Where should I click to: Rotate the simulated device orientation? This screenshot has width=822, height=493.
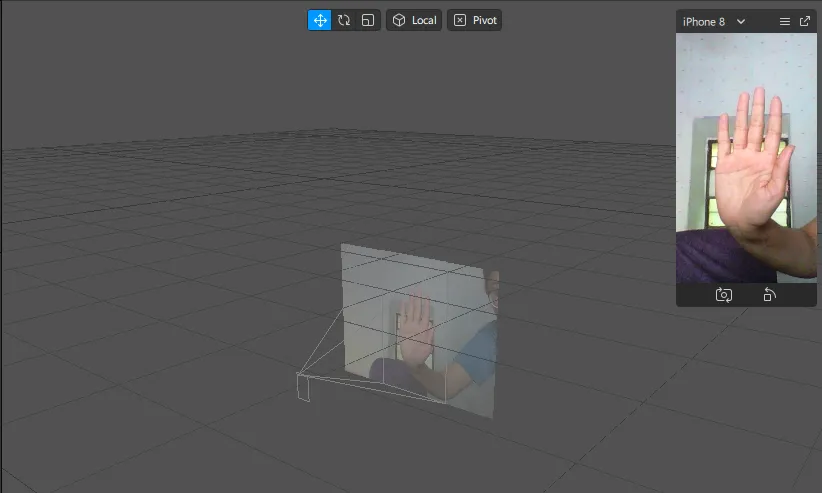point(769,295)
